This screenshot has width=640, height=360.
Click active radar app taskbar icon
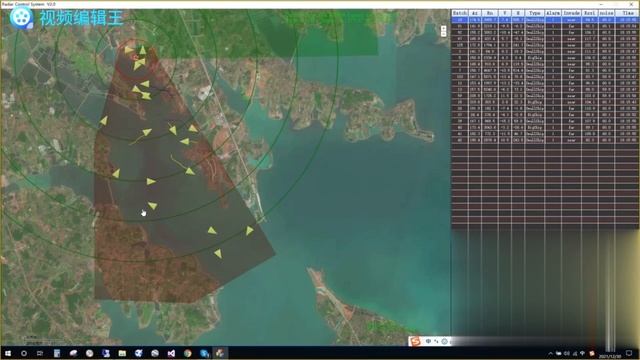click(x=220, y=353)
